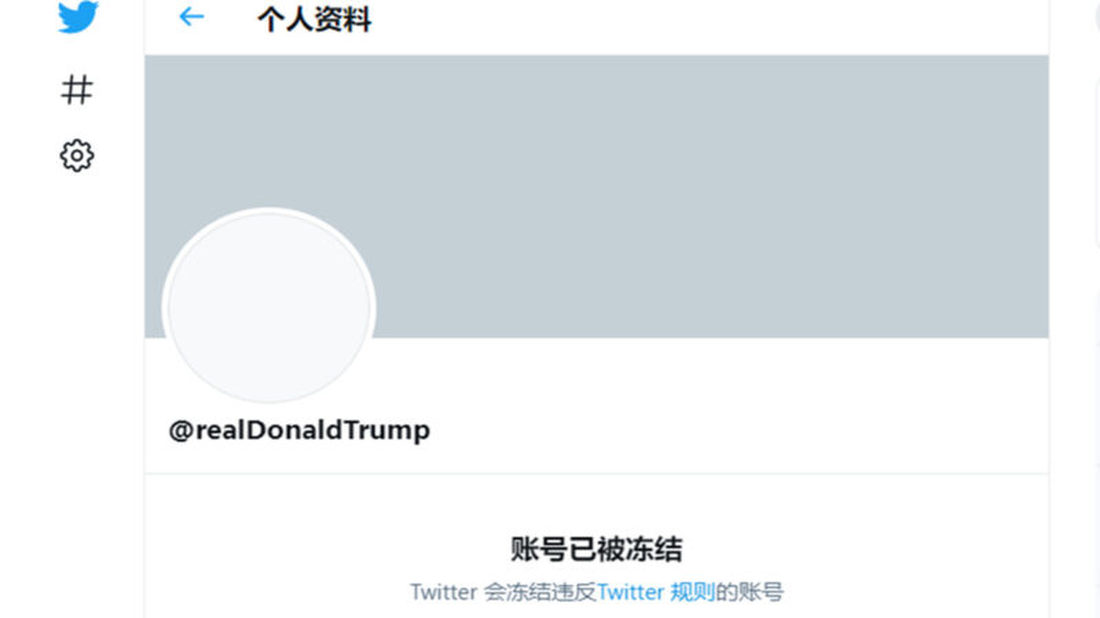Click the 账号已被冻结 heading
This screenshot has width=1100, height=618.
[596, 549]
